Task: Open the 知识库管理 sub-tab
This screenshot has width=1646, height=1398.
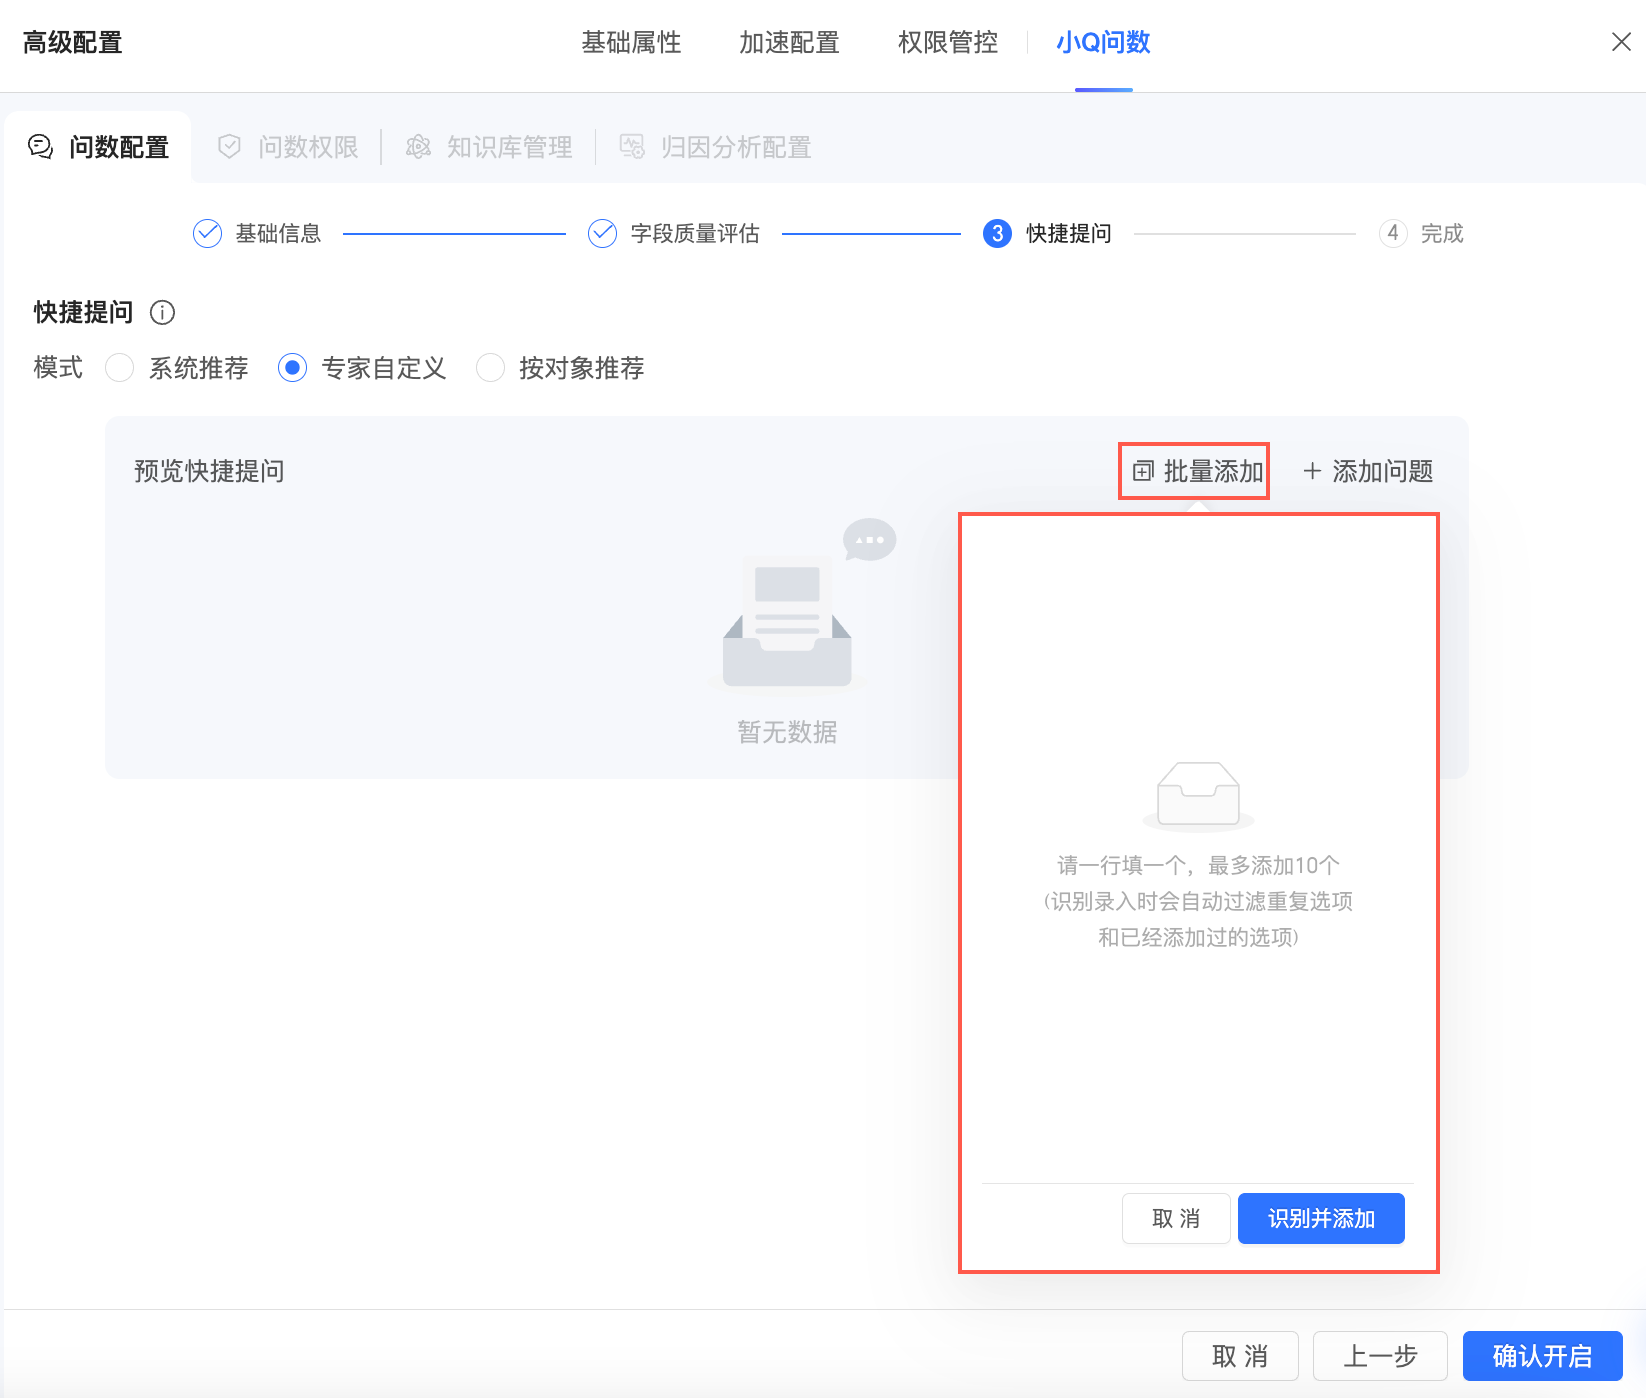Action: click(489, 147)
